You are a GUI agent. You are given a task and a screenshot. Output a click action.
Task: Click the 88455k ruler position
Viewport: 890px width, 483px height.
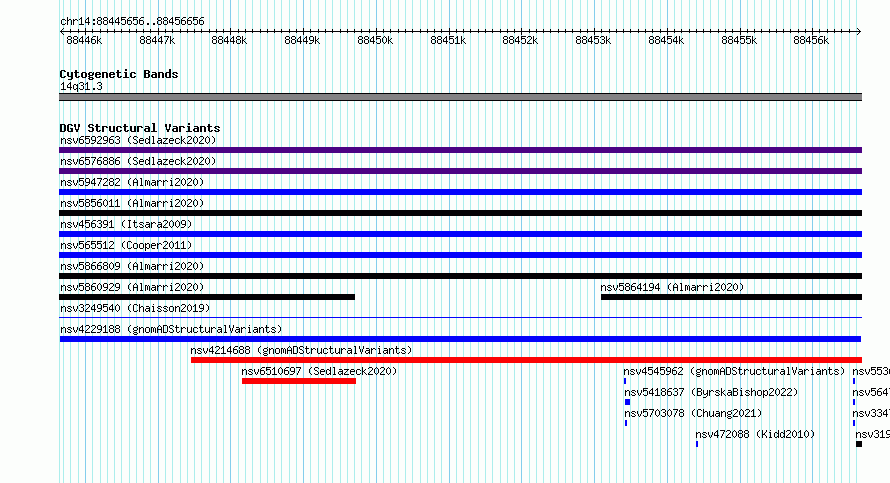pos(739,40)
